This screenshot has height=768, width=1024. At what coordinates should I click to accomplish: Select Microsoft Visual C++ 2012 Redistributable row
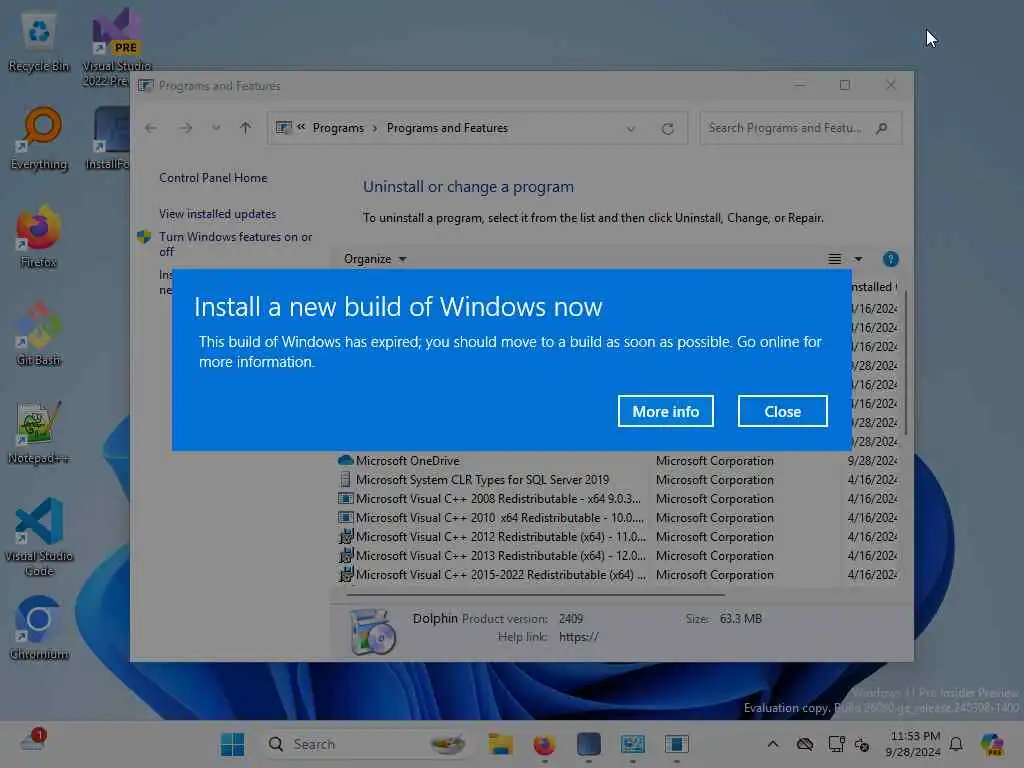click(617, 536)
